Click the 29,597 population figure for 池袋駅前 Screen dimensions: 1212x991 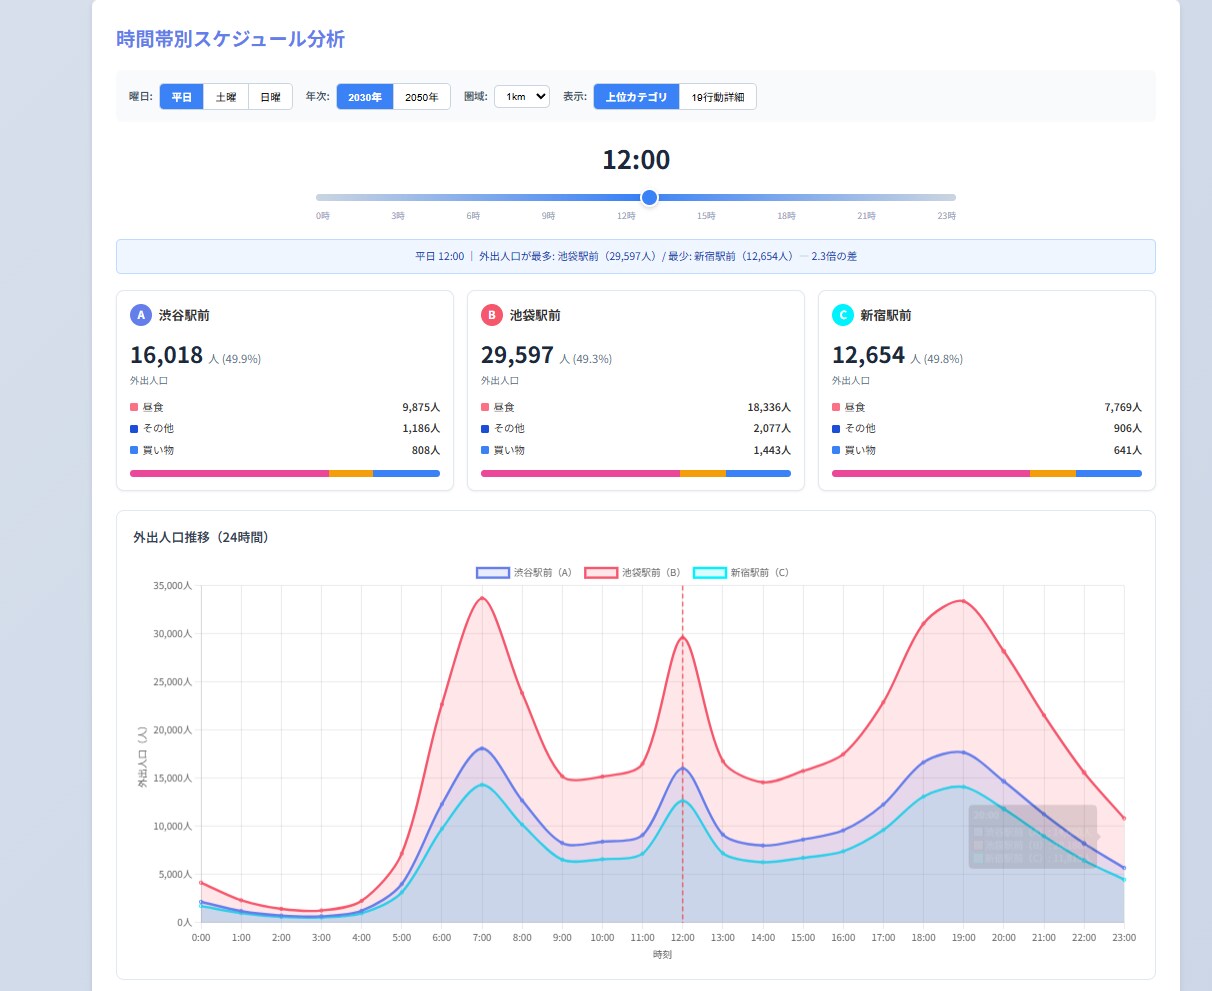[x=518, y=355]
